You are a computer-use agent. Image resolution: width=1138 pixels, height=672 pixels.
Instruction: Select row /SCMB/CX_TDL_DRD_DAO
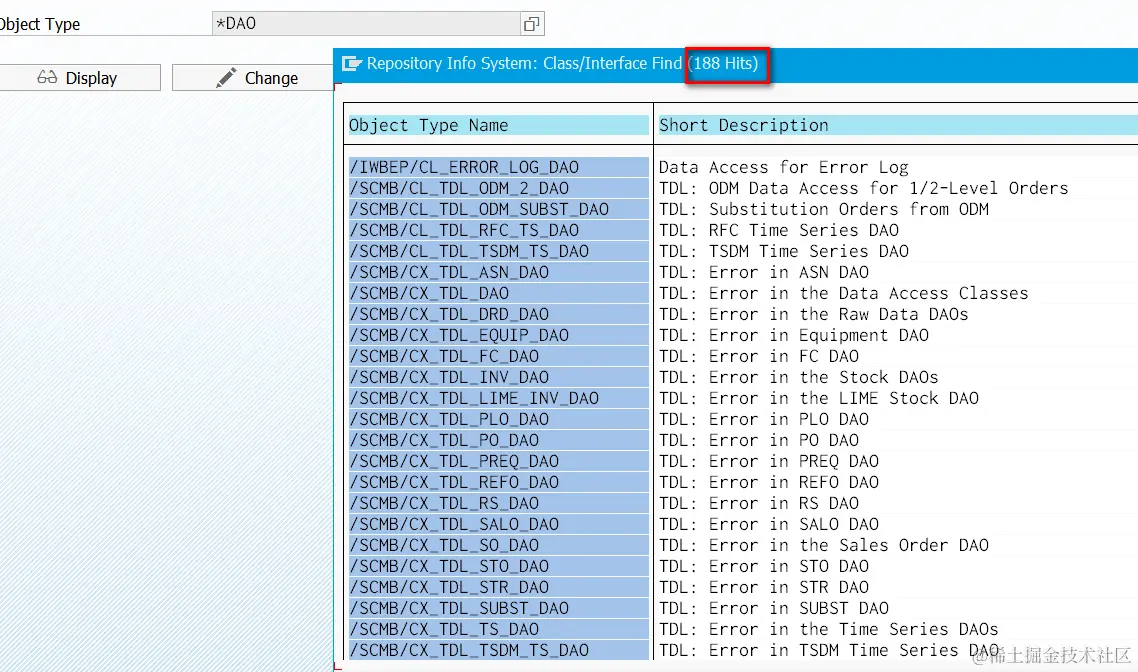(x=499, y=315)
